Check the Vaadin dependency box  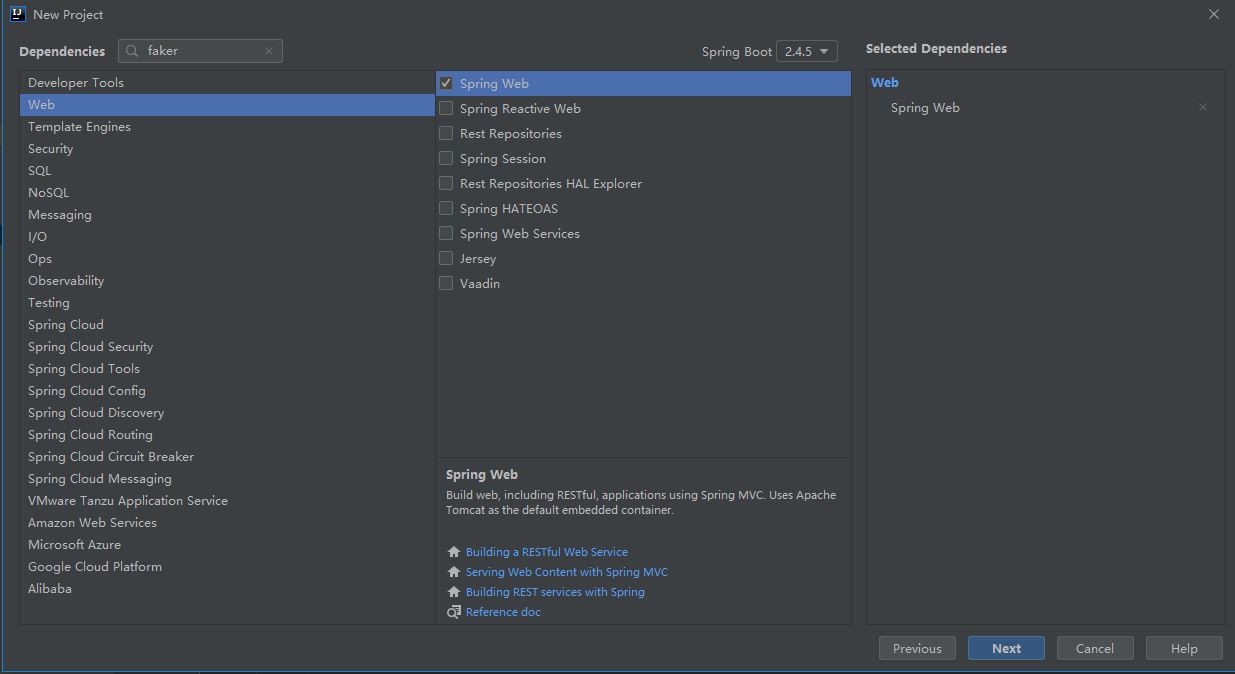pyautogui.click(x=446, y=284)
